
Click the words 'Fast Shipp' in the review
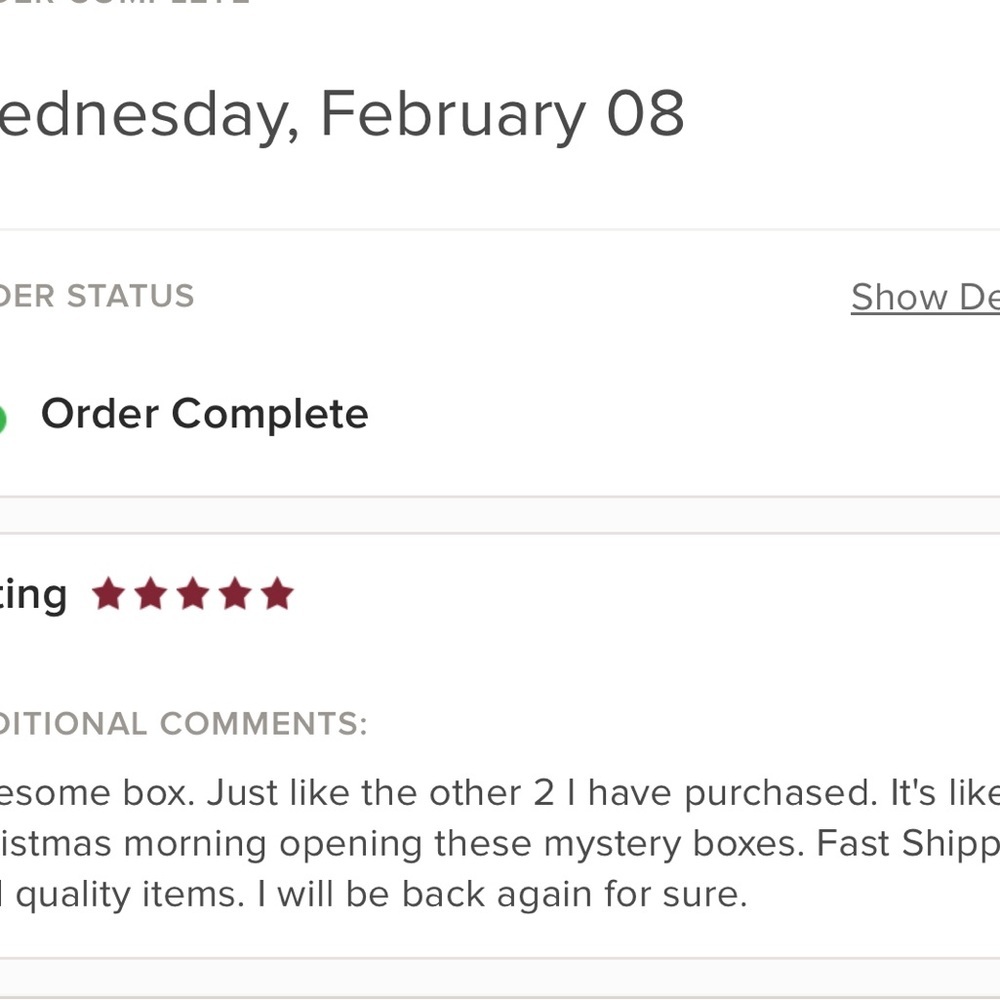[908, 843]
